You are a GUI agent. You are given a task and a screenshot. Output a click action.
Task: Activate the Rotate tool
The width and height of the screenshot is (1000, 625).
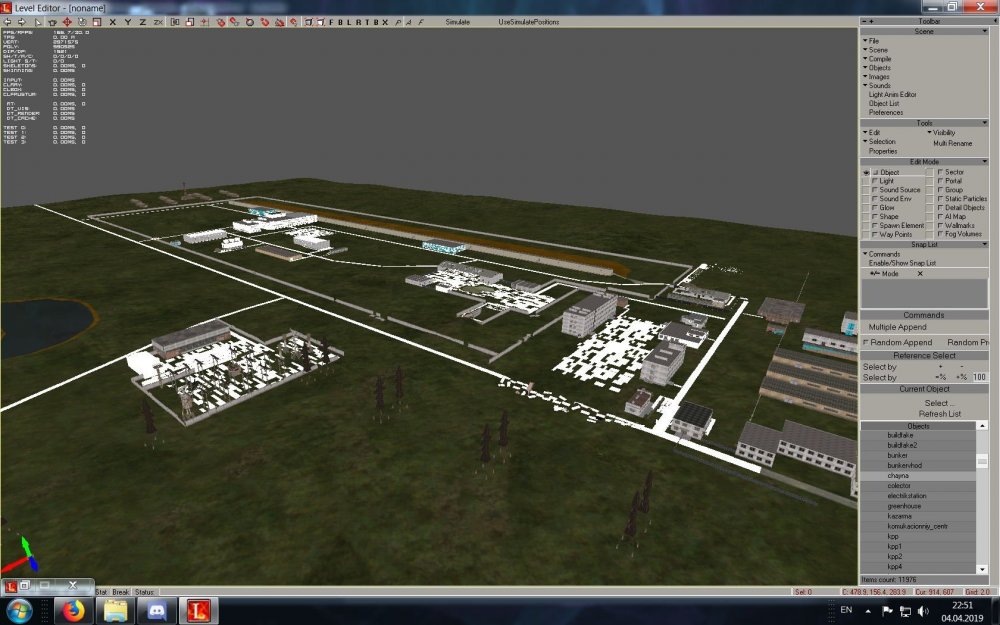(82, 22)
